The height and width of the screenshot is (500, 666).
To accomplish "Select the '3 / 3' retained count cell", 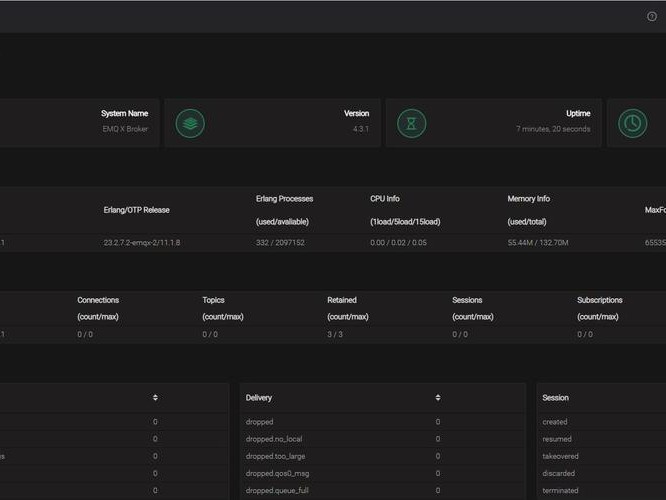I will [335, 334].
